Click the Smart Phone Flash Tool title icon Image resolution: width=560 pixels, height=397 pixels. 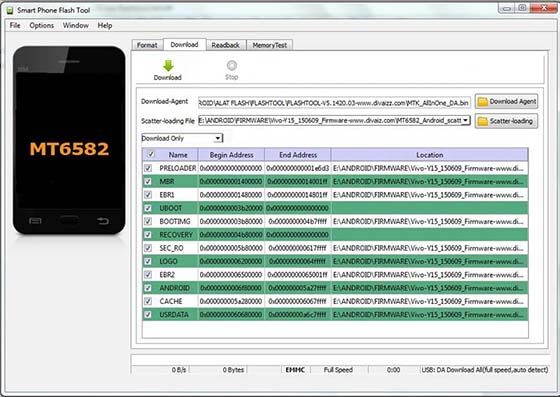(10, 11)
